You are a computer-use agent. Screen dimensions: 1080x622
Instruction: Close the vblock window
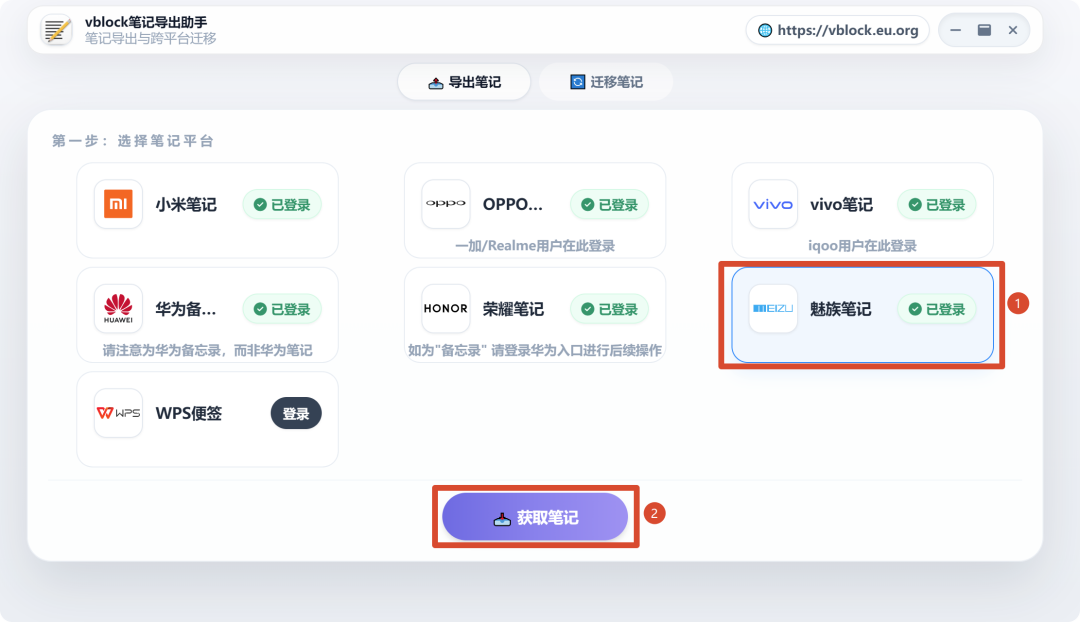tap(1012, 30)
